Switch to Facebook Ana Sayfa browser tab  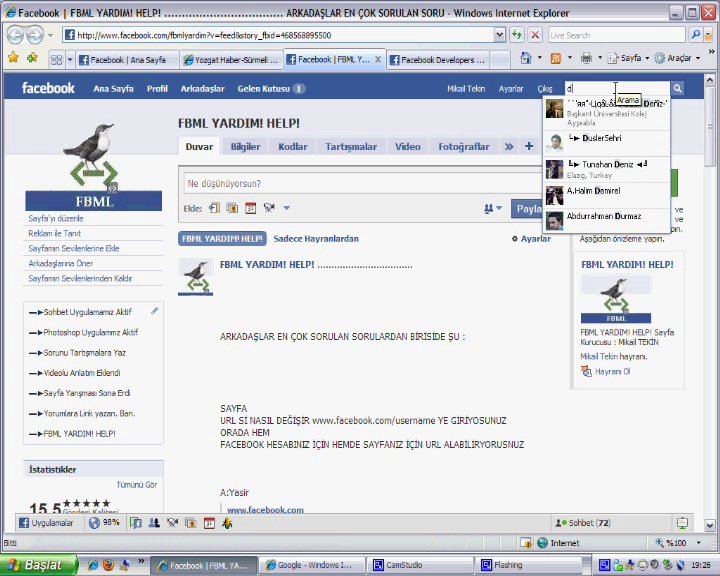[128, 60]
